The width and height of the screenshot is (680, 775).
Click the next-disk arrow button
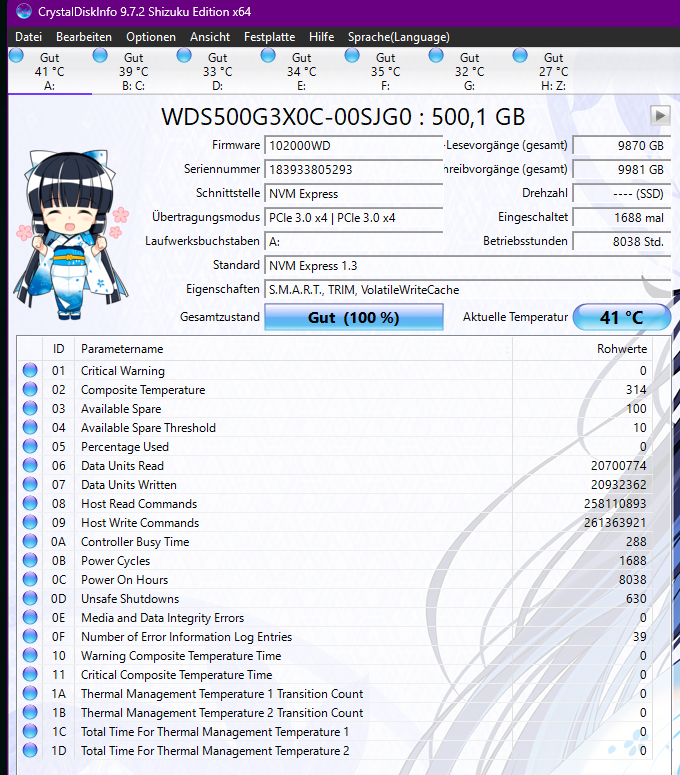[x=660, y=116]
